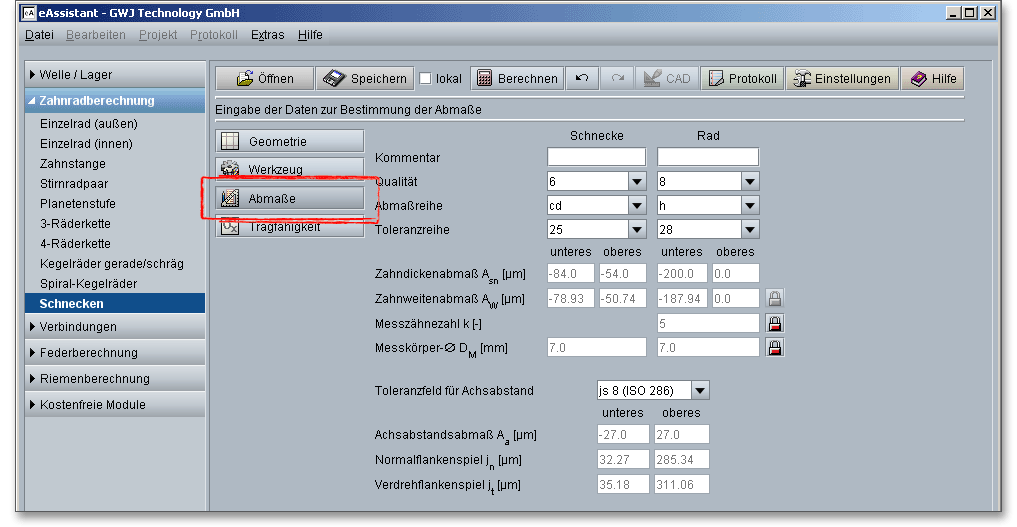The height and width of the screenshot is (527, 1017).
Task: Toggle the Messkörper diameter lock
Action: tap(774, 348)
